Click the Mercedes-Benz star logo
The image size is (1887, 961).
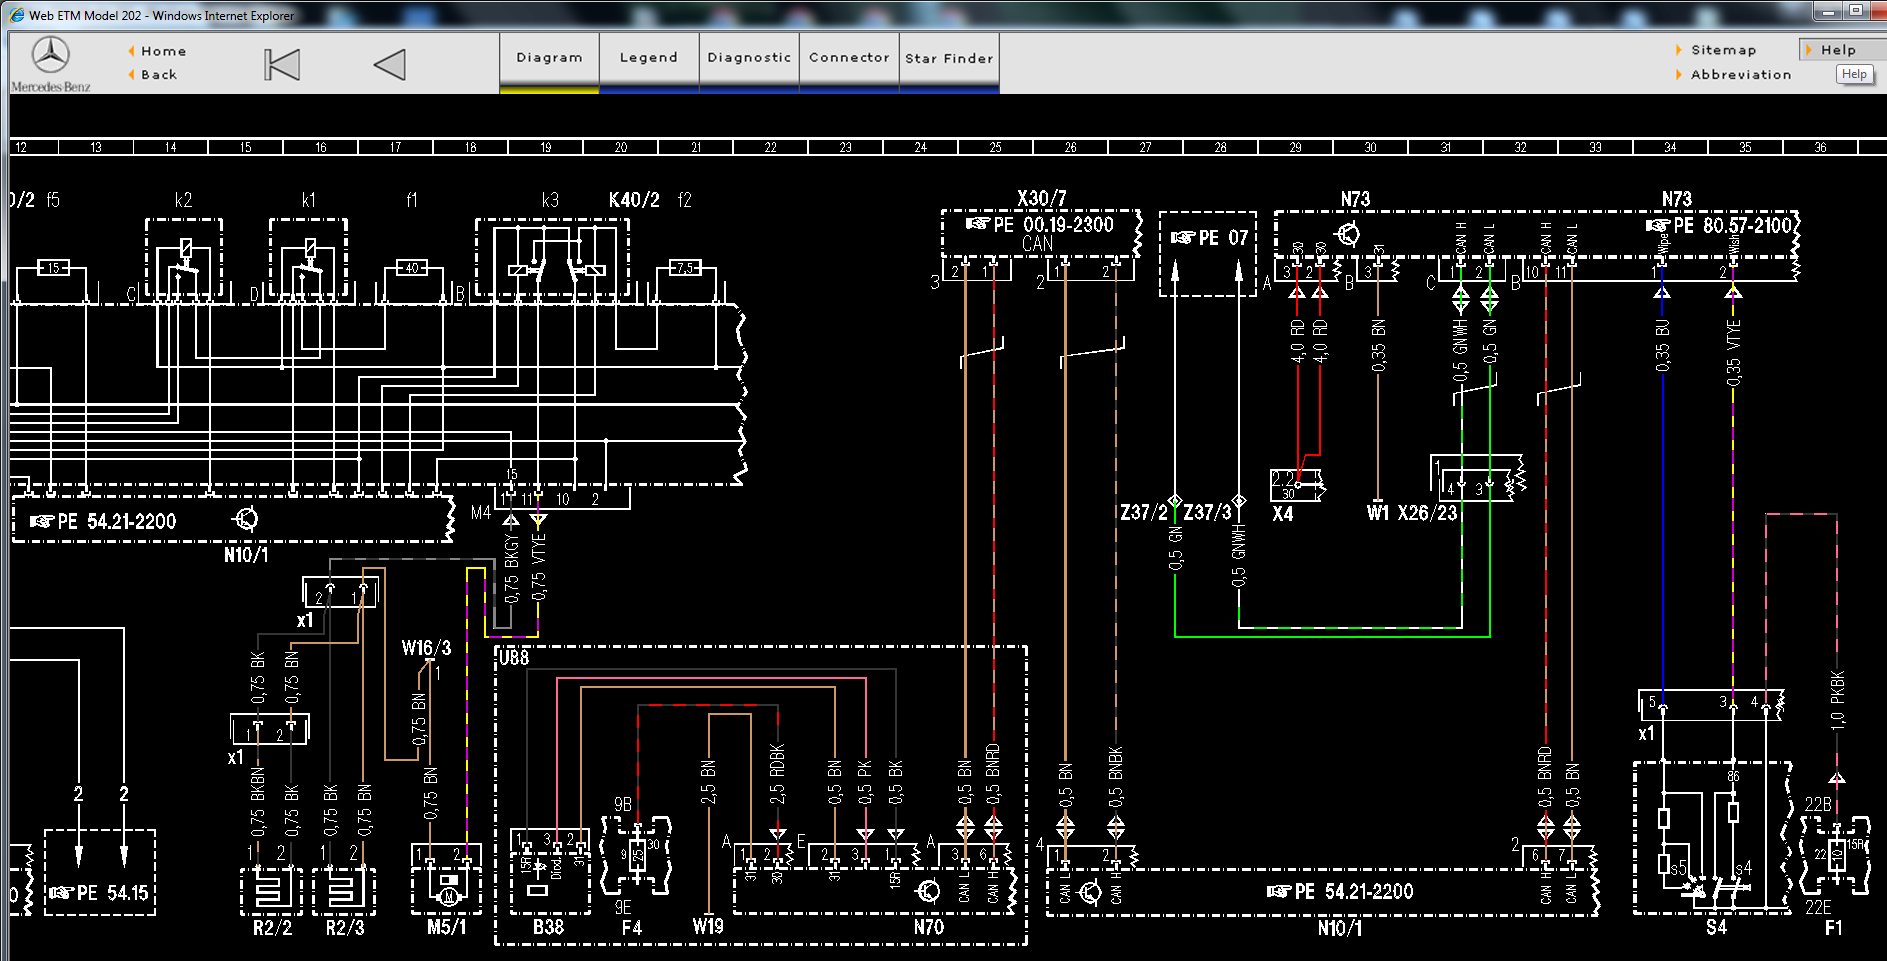click(51, 56)
